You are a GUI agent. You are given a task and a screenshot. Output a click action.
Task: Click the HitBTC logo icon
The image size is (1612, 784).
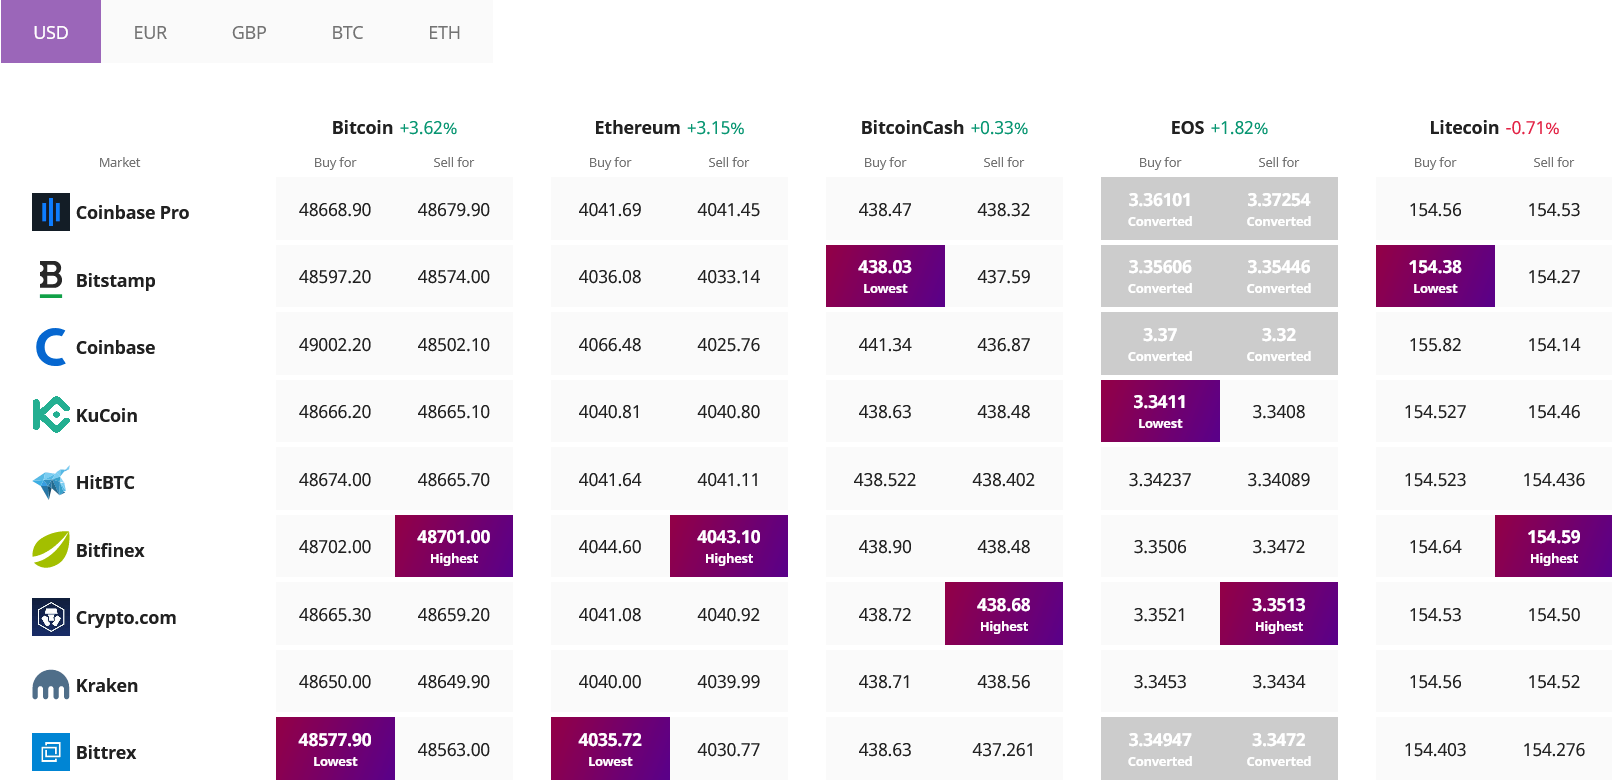[51, 482]
